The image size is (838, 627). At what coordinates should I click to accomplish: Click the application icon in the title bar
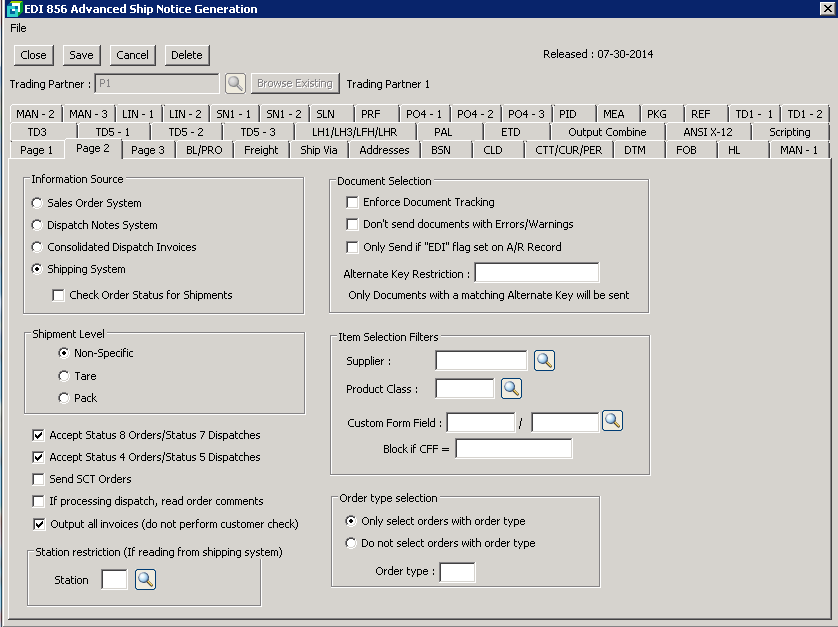(13, 9)
